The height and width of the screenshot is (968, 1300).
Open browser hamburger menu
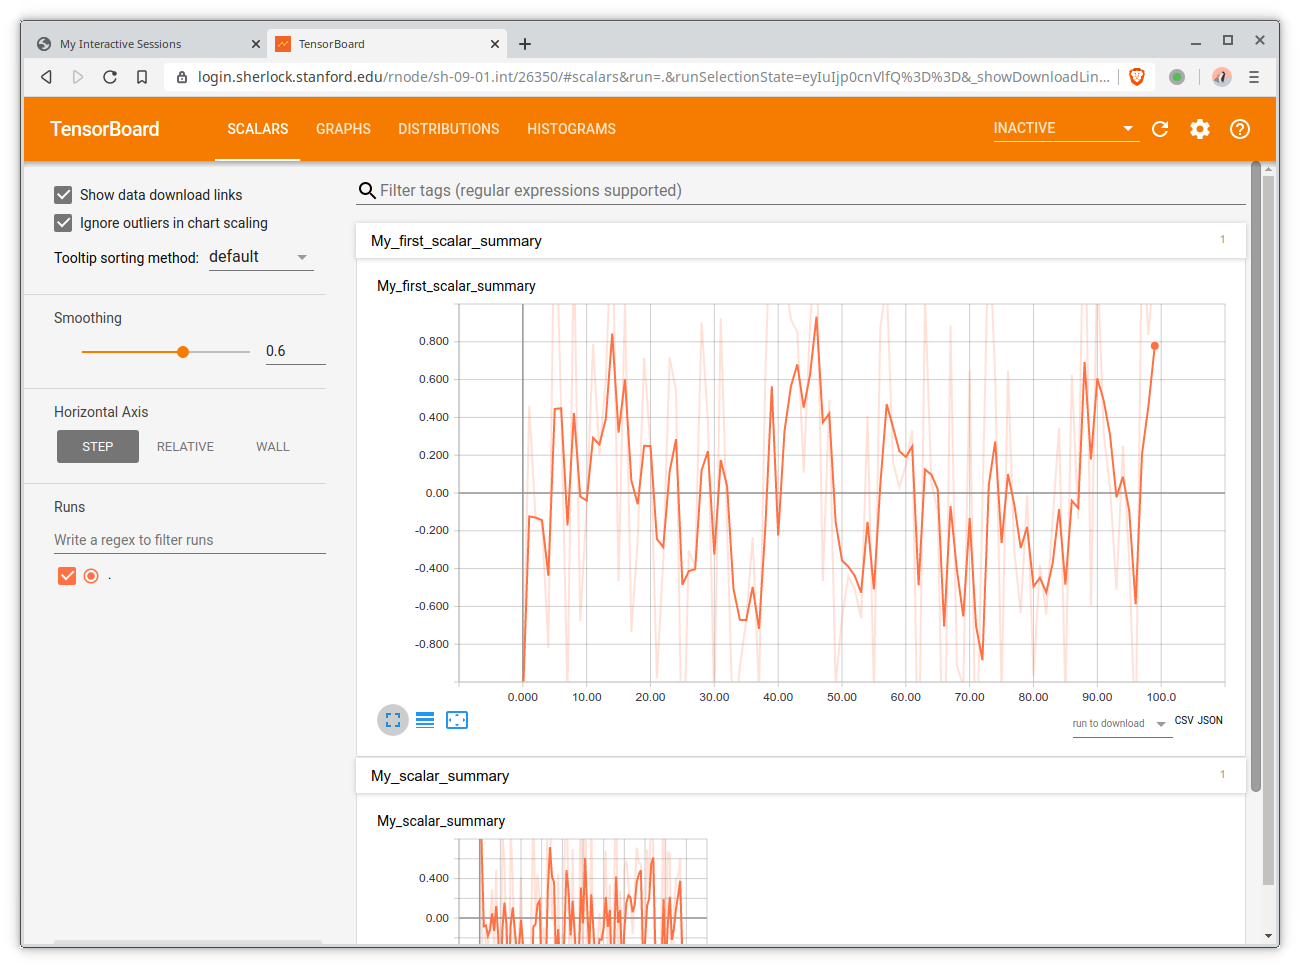(1254, 77)
